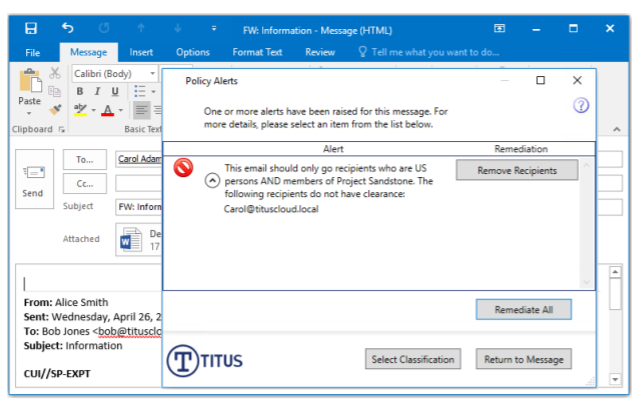Click the Titus logo
638x412 pixels.
point(204,361)
